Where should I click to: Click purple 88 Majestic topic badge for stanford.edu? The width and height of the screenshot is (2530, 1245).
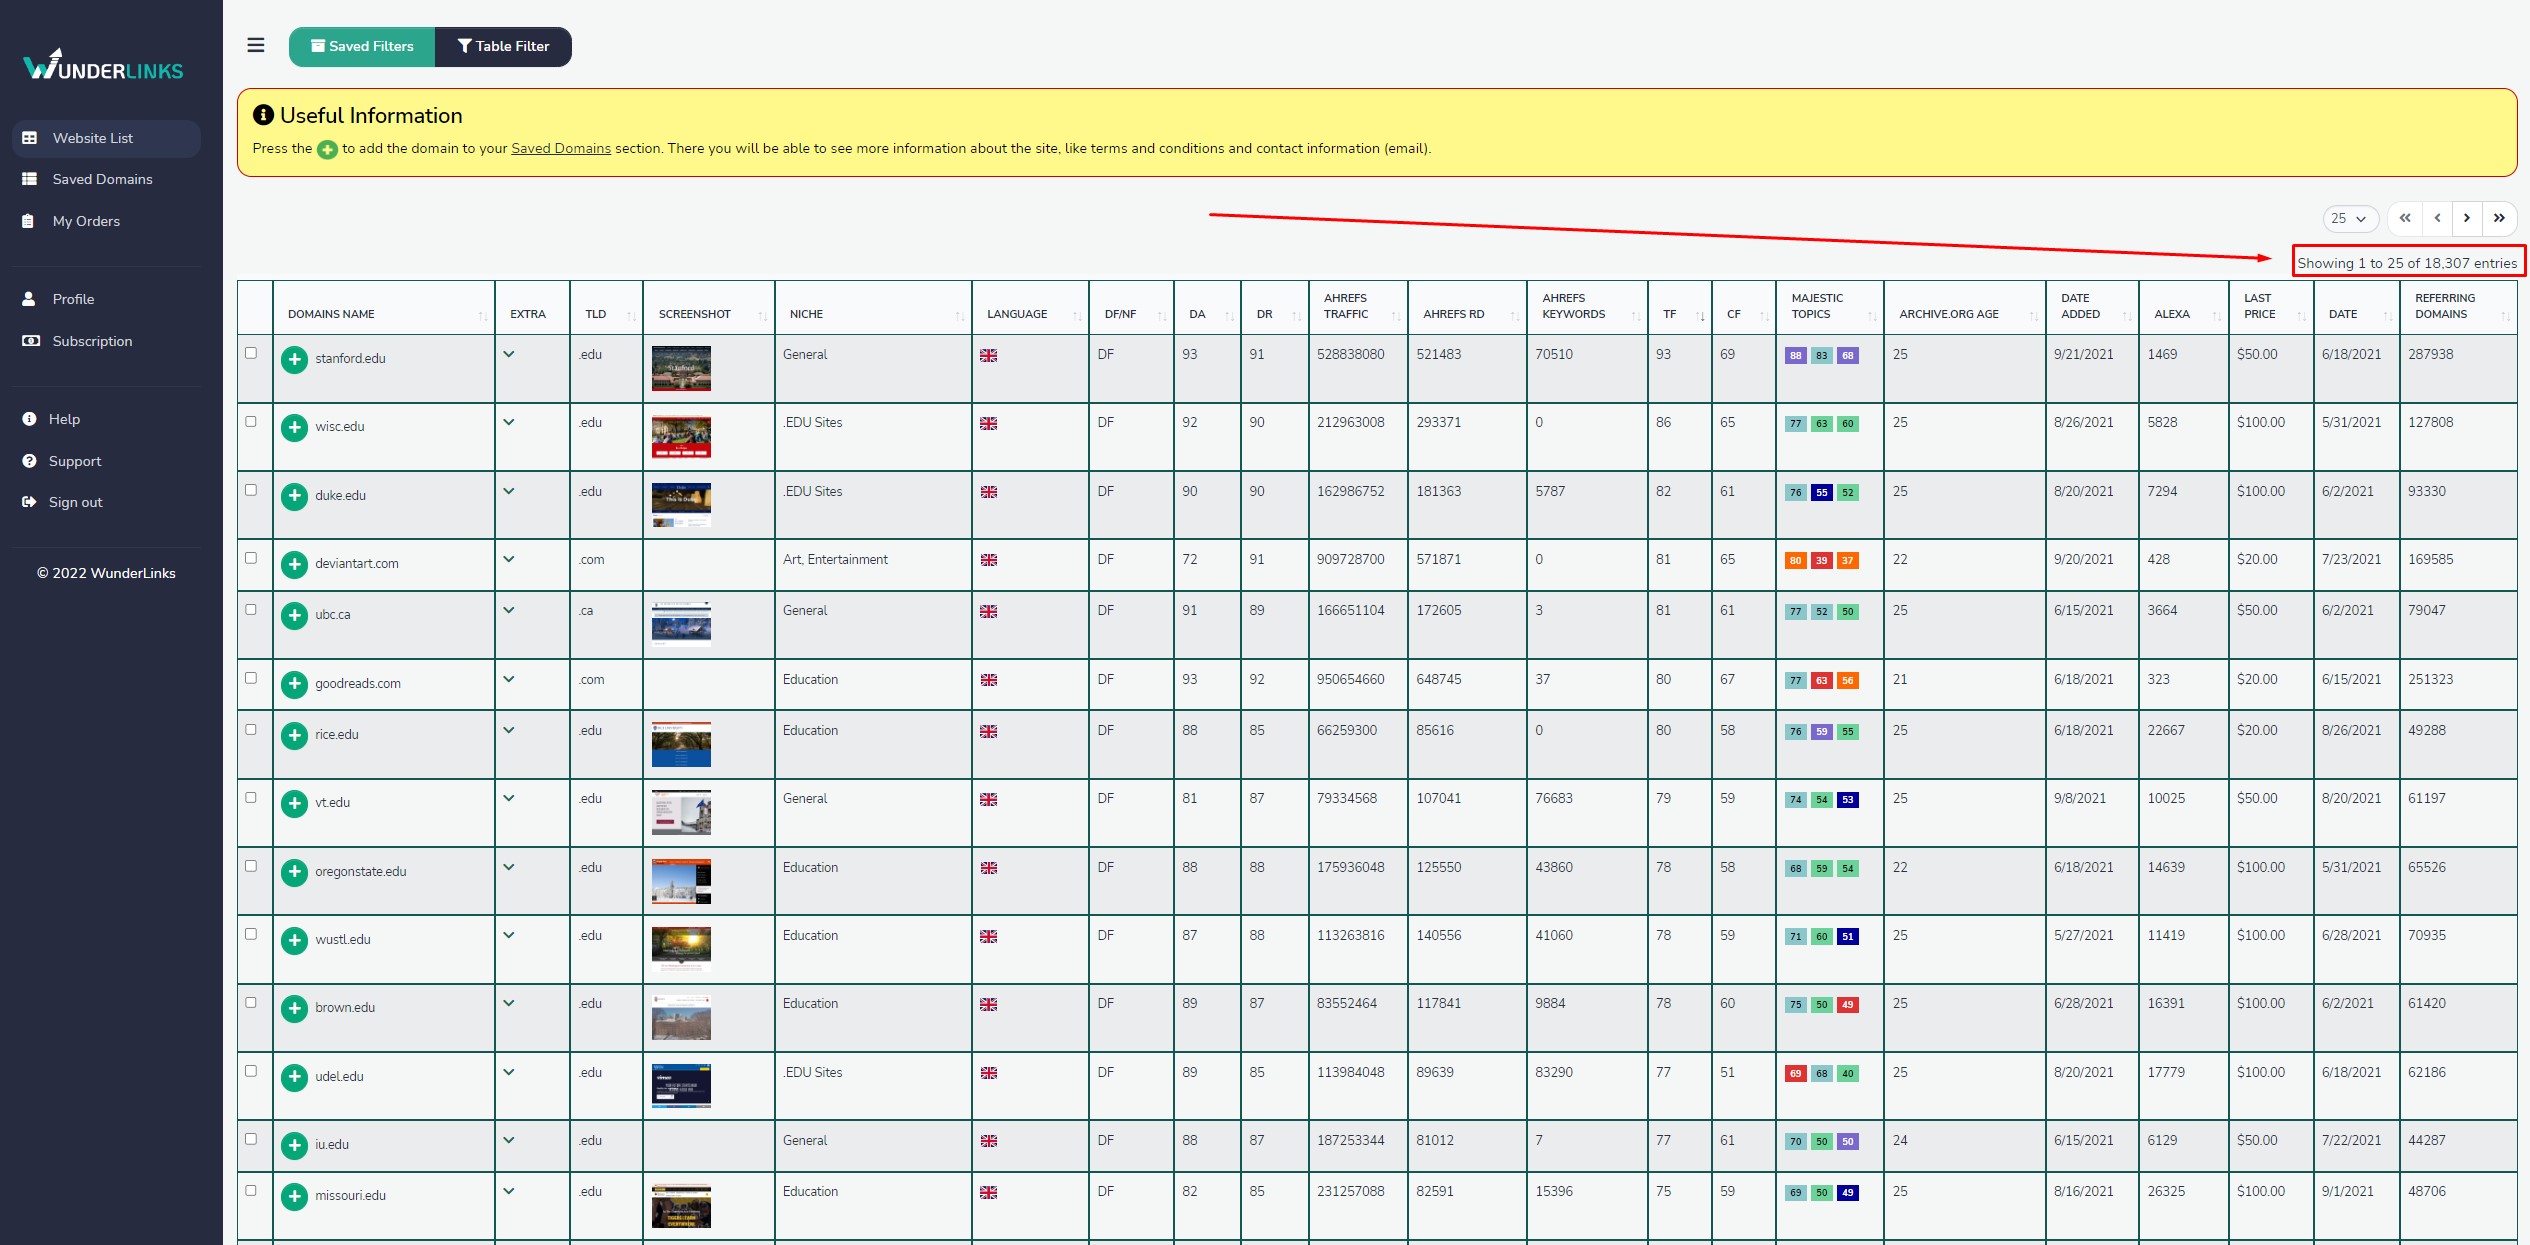click(x=1796, y=355)
